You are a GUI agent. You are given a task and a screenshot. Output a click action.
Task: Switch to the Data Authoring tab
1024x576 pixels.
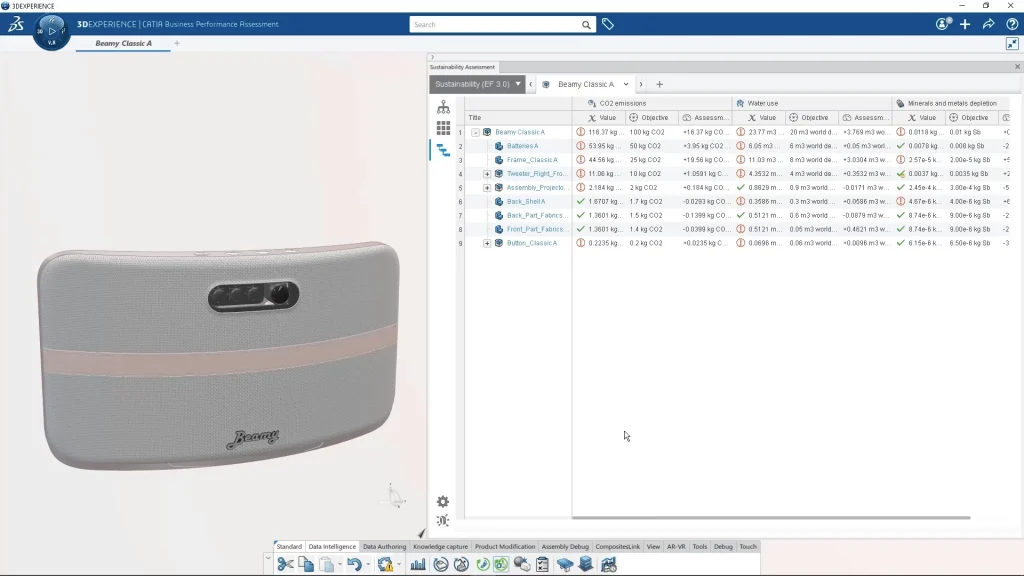click(384, 547)
